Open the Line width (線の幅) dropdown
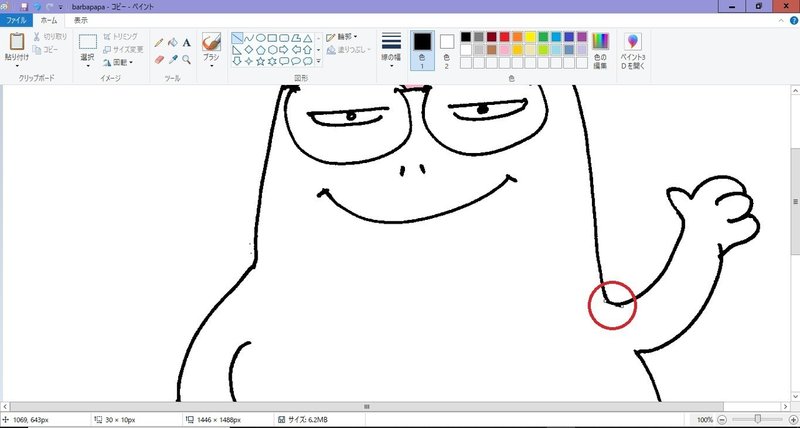Image resolution: width=800 pixels, height=428 pixels. click(391, 51)
